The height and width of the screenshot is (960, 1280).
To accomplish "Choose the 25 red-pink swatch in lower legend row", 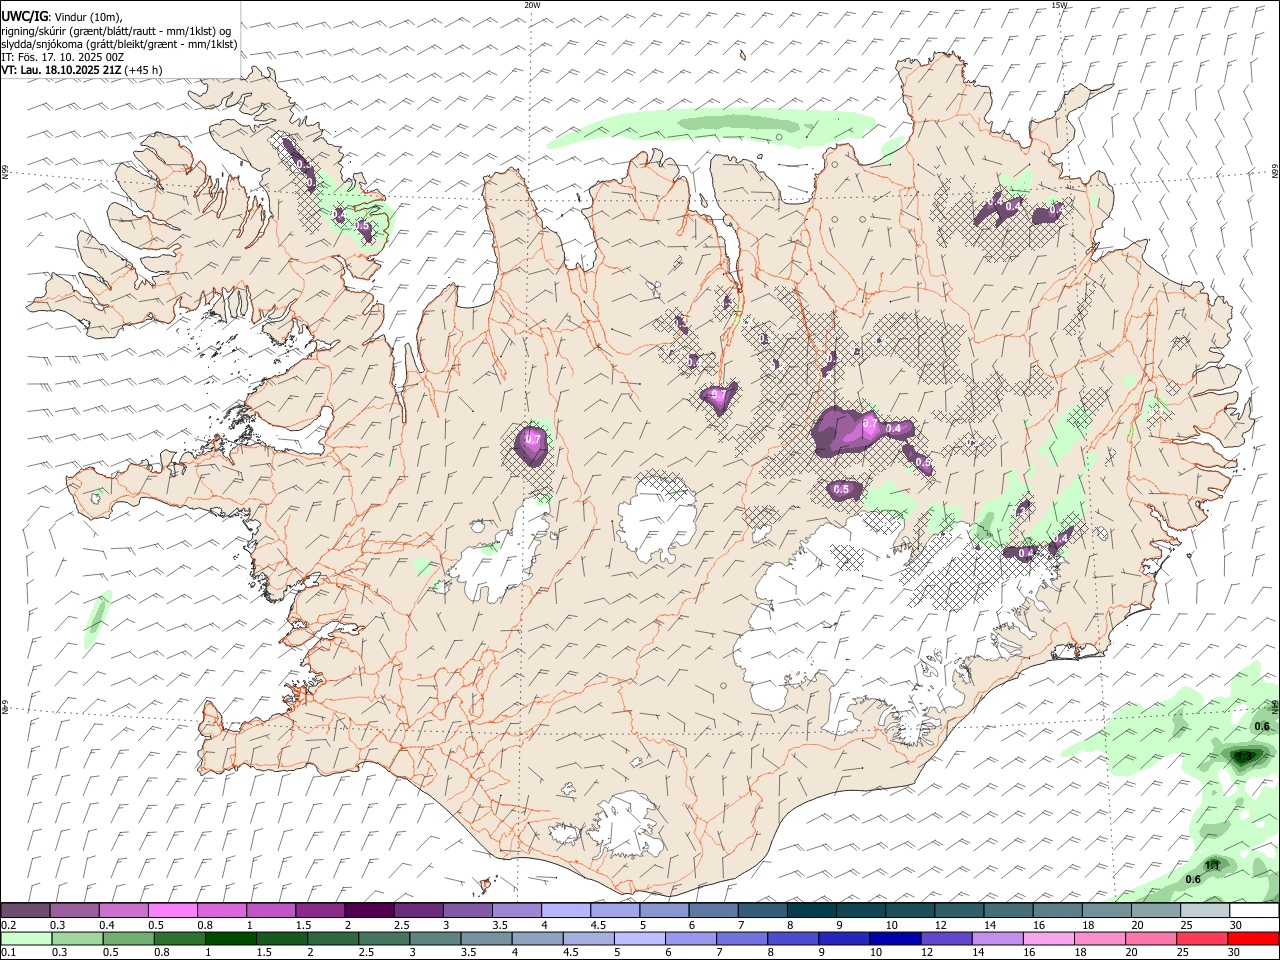I will [1202, 938].
